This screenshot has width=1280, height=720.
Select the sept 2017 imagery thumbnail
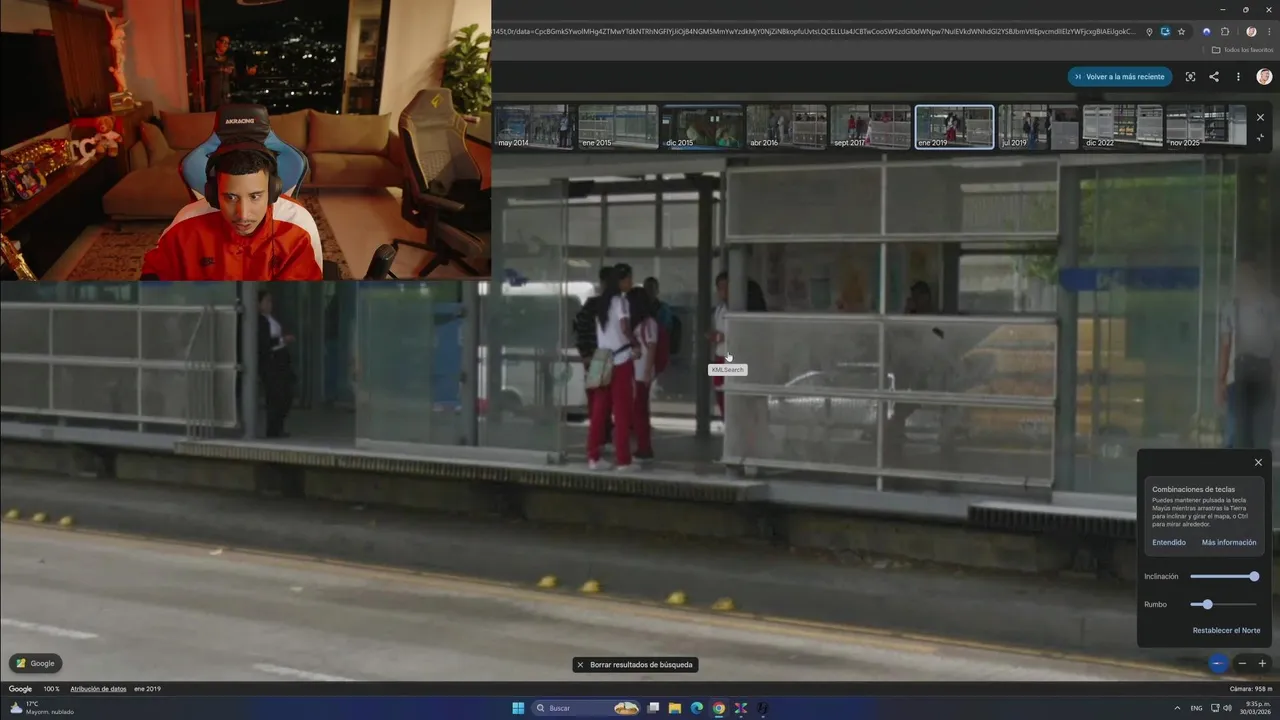(x=870, y=127)
